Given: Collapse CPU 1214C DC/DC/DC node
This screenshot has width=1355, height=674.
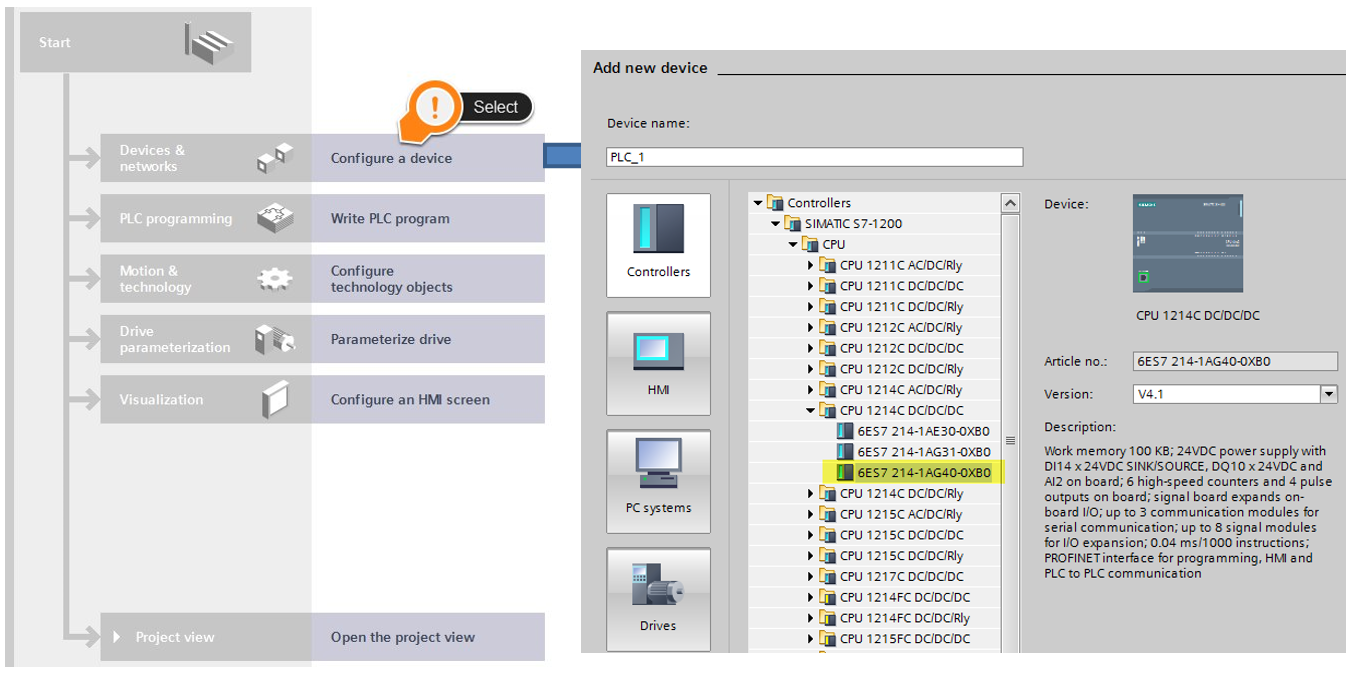Looking at the screenshot, I should pyautogui.click(x=811, y=411).
